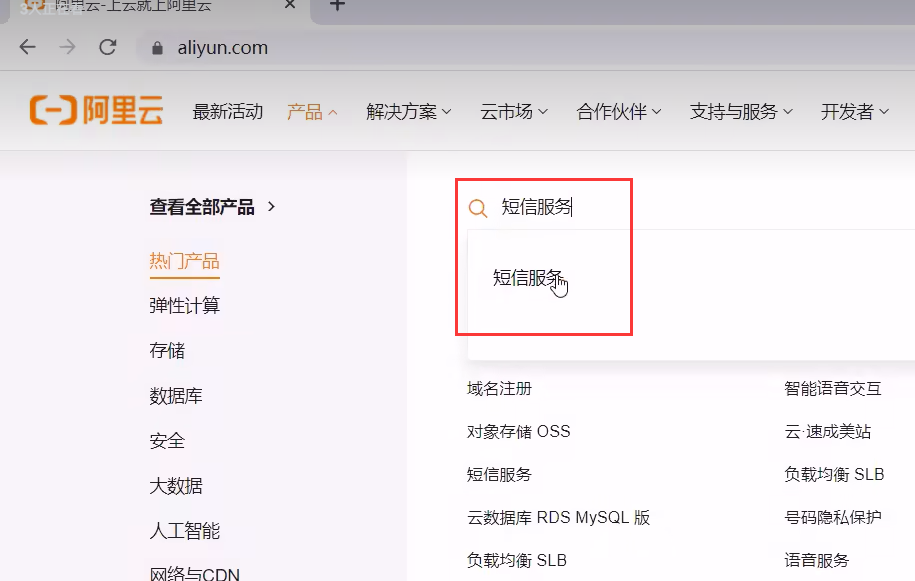
Task: Close the Aliyun browser tab
Action: pos(290,6)
